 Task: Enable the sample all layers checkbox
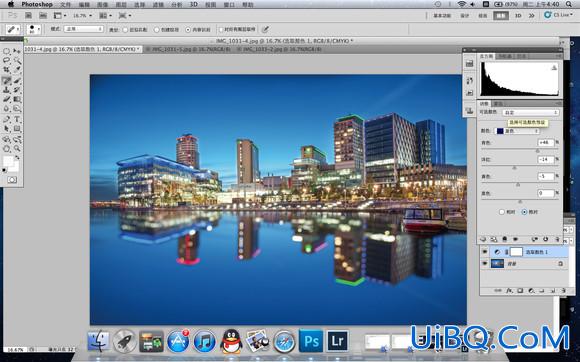221,29
